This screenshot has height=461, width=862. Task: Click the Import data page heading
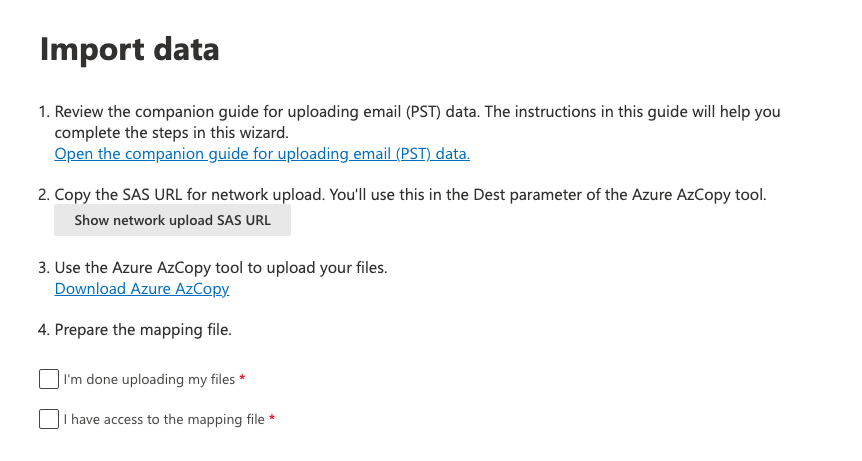[130, 49]
